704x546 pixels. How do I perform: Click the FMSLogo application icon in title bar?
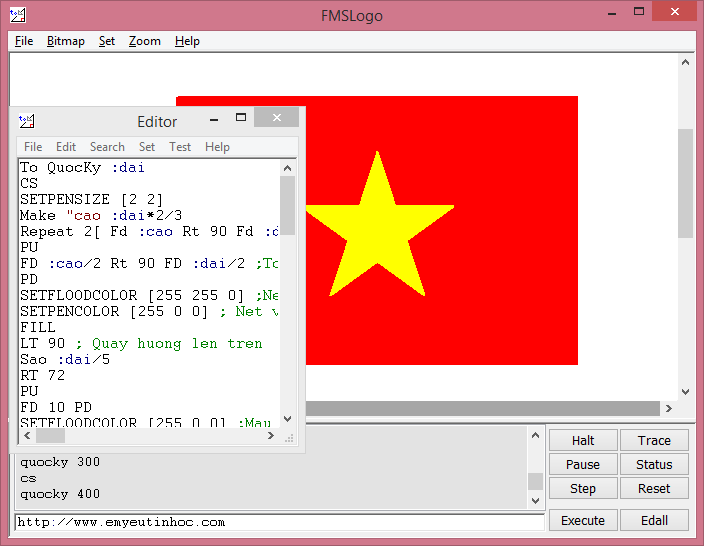[18, 15]
